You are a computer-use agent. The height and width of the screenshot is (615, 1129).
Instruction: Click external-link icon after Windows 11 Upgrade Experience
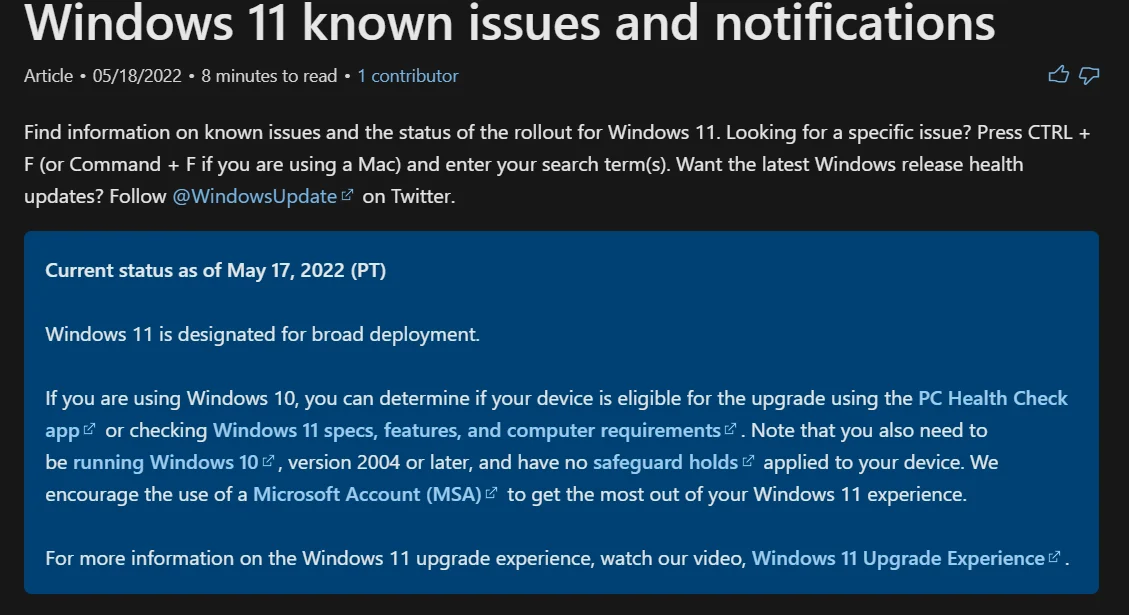coord(1054,558)
